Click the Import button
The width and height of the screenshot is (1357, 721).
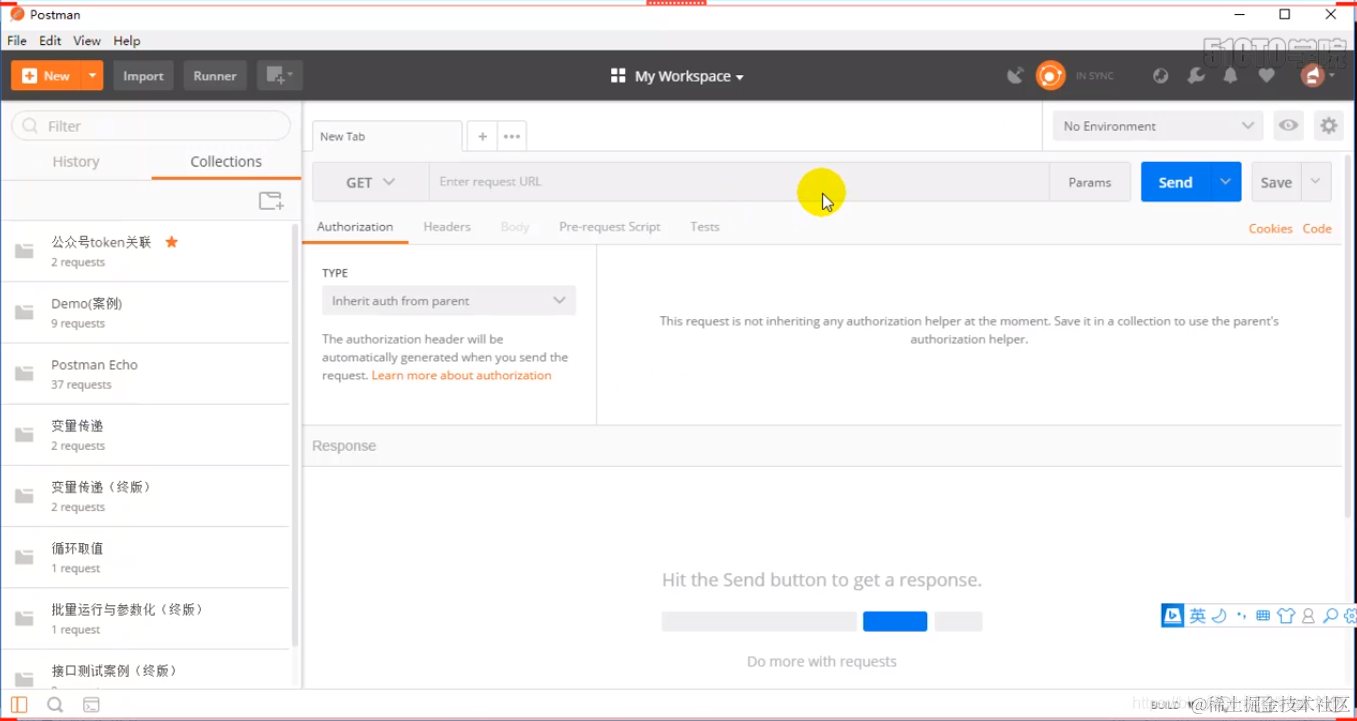coord(143,76)
